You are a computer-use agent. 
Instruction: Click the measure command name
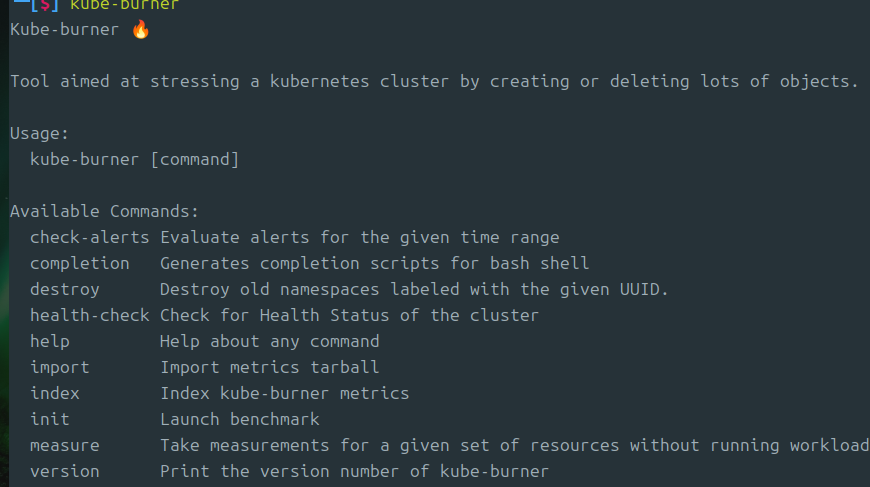click(x=65, y=445)
